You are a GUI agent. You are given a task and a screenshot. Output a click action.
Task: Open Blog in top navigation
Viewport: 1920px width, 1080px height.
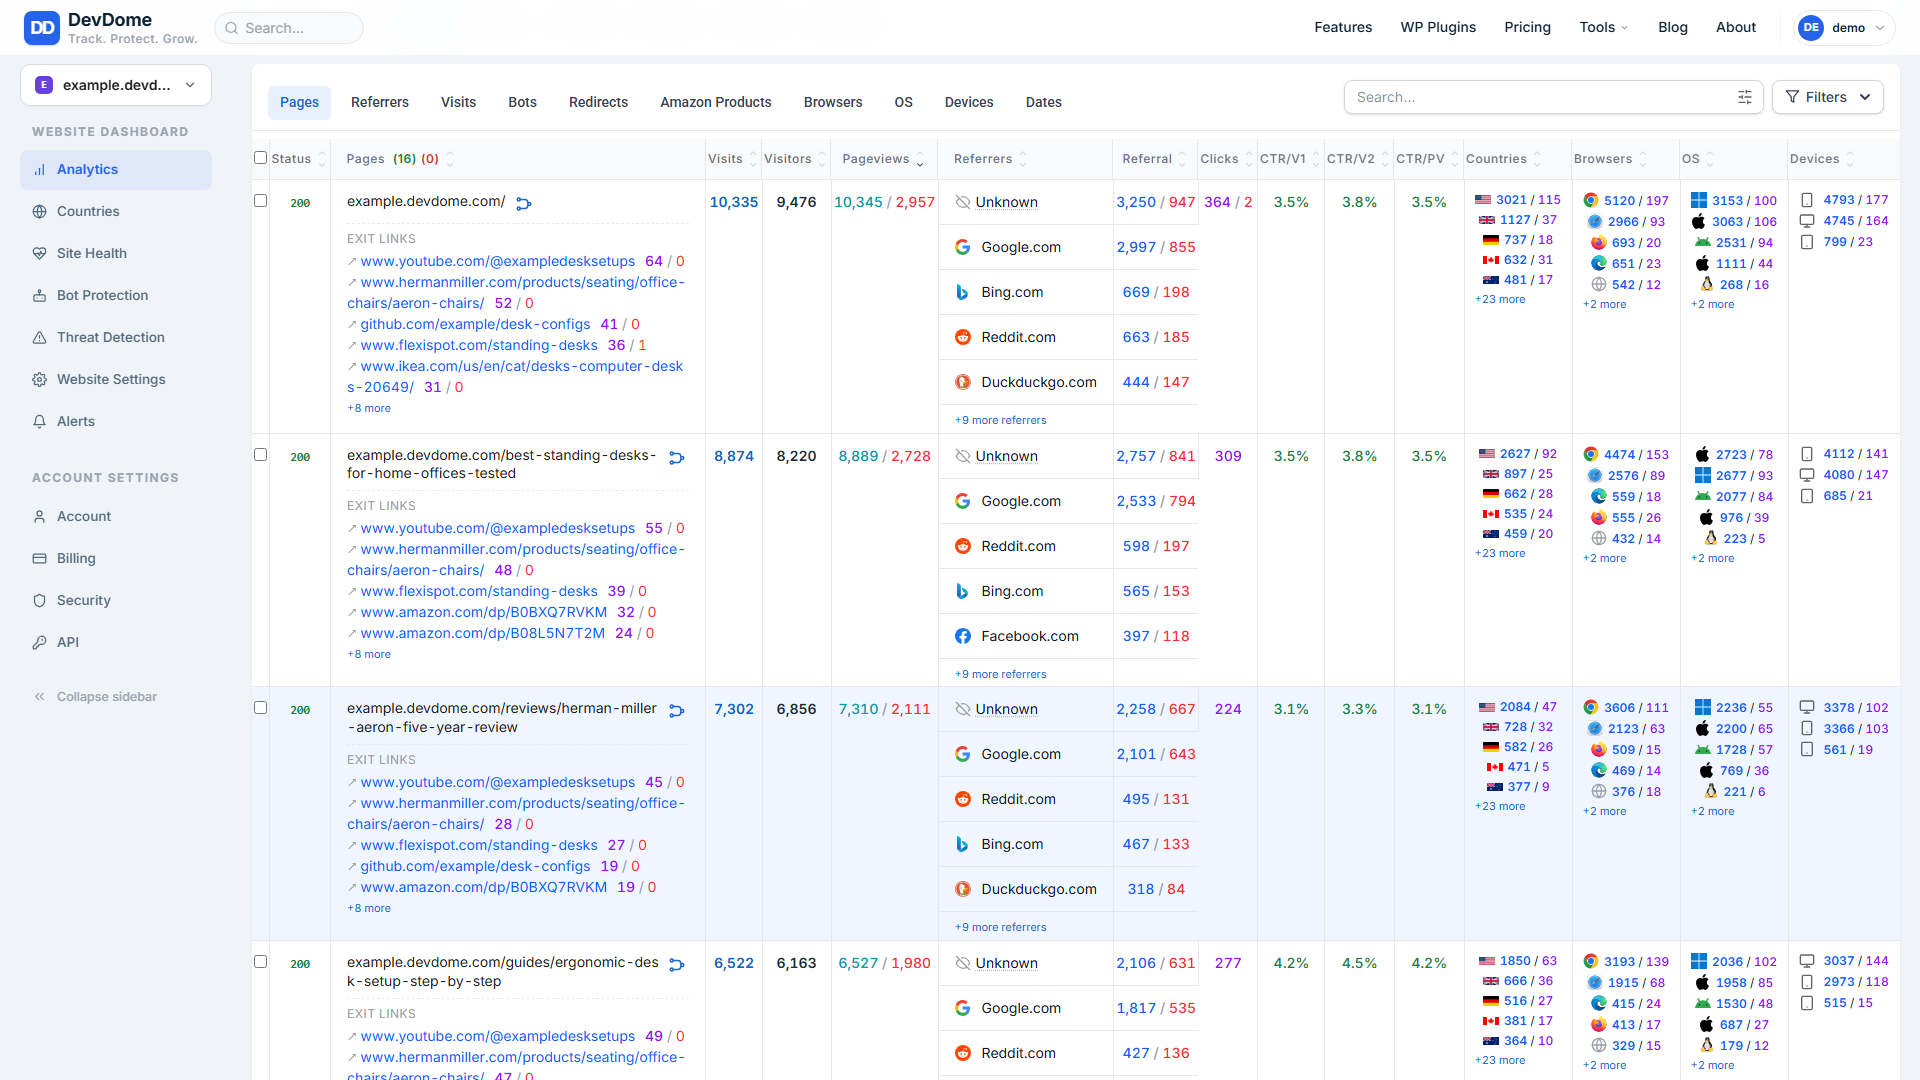[1672, 27]
